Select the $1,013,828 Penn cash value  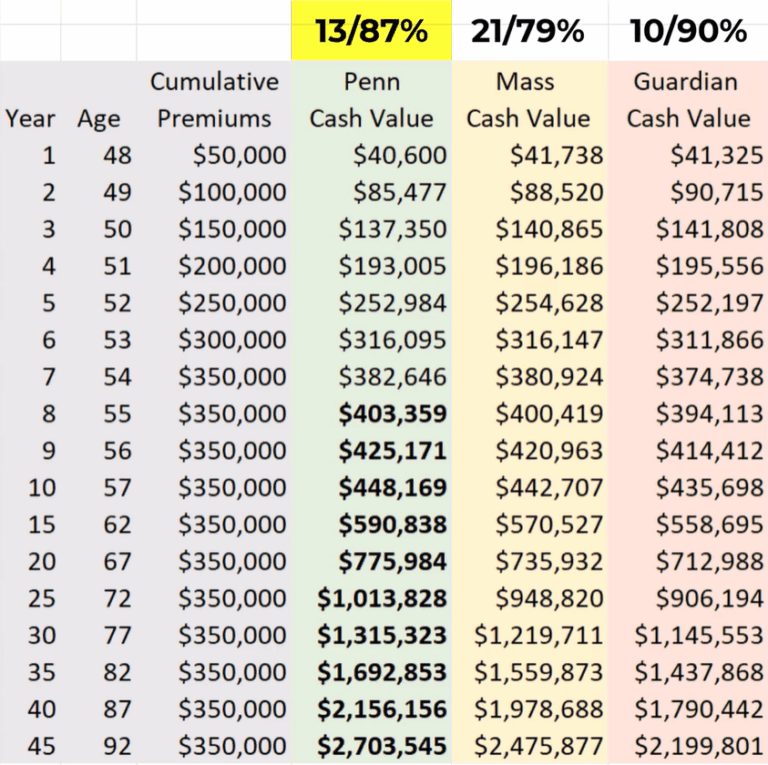[x=371, y=598]
